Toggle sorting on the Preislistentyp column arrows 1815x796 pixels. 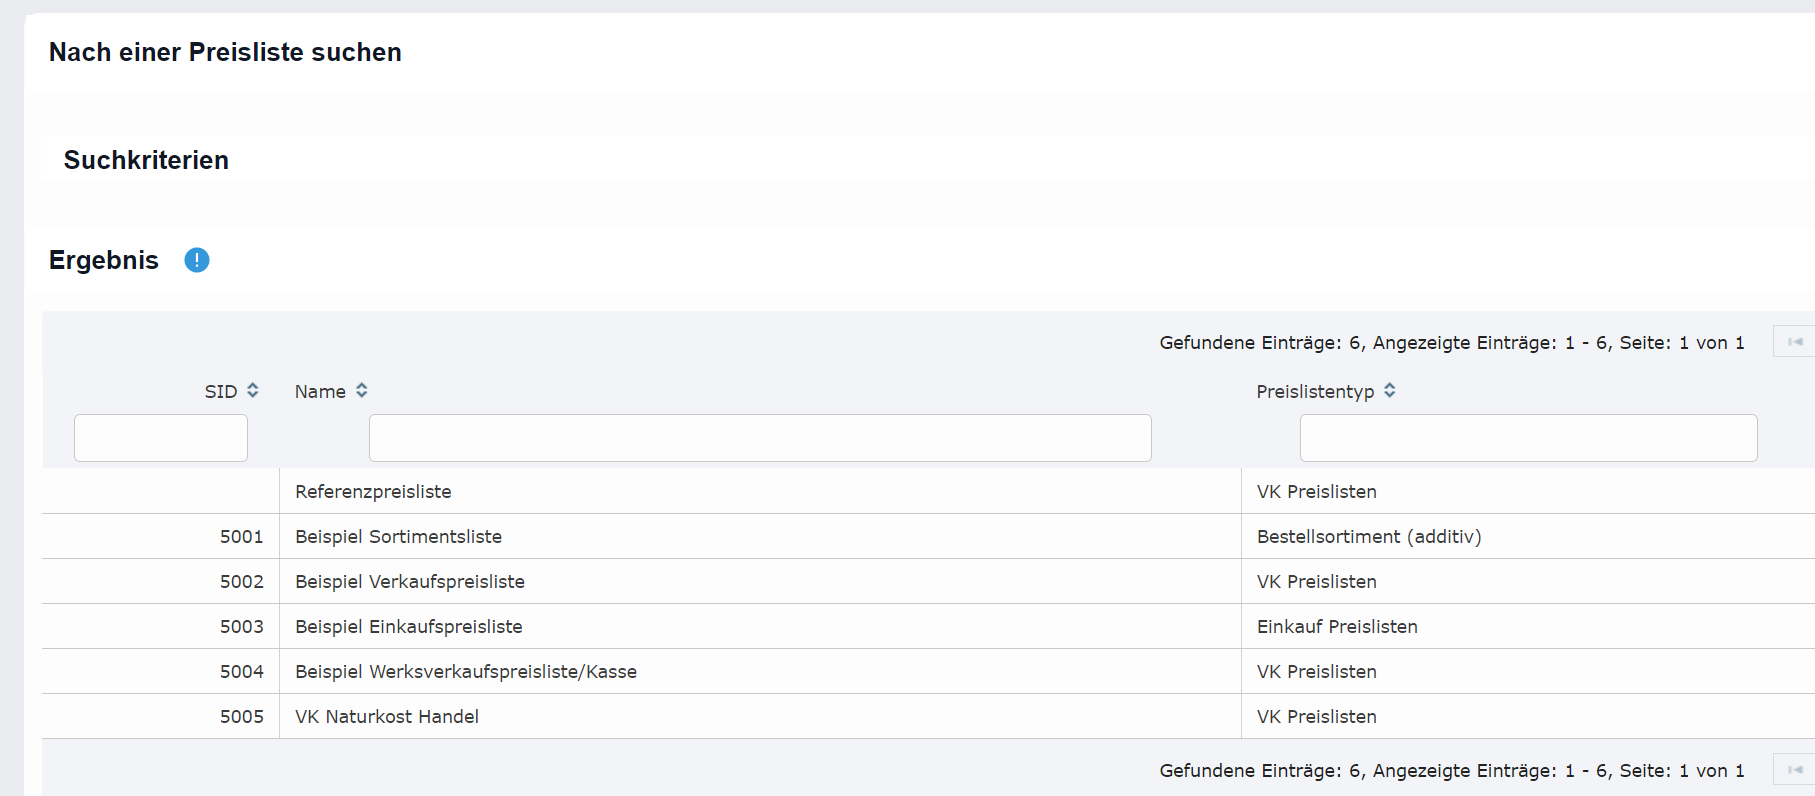coord(1390,391)
